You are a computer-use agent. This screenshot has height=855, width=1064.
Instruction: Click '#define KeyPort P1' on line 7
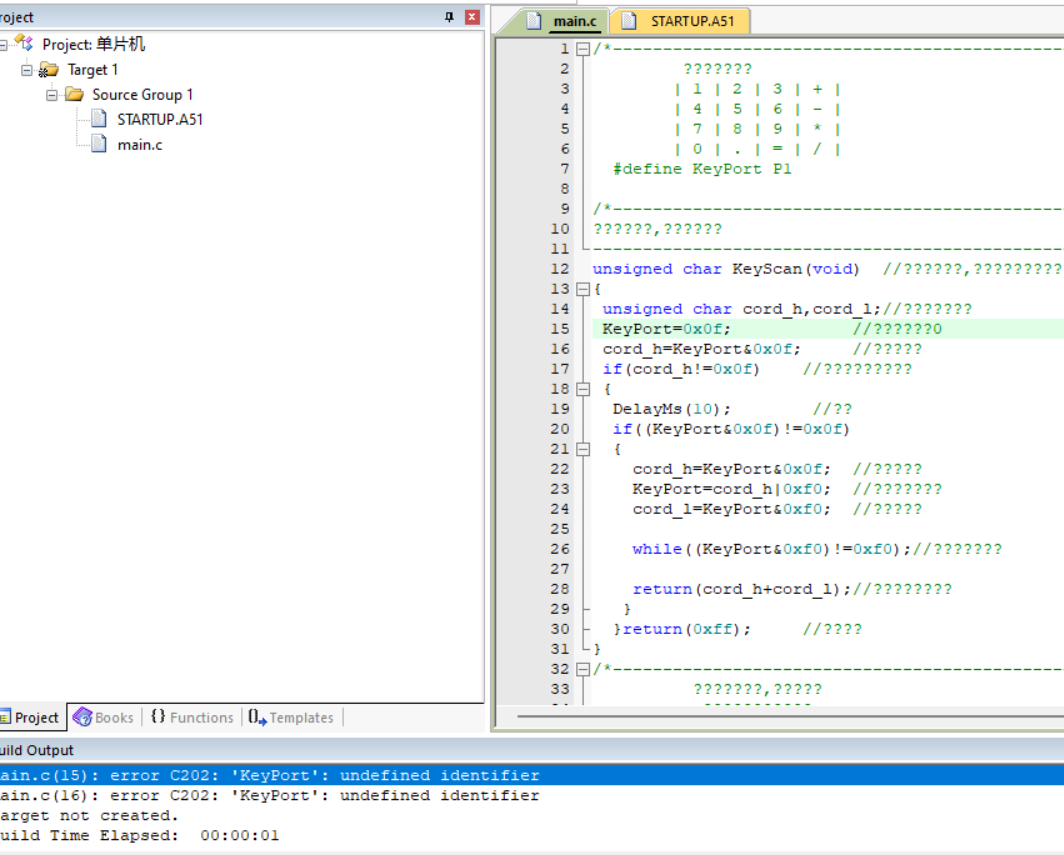pyautogui.click(x=702, y=169)
